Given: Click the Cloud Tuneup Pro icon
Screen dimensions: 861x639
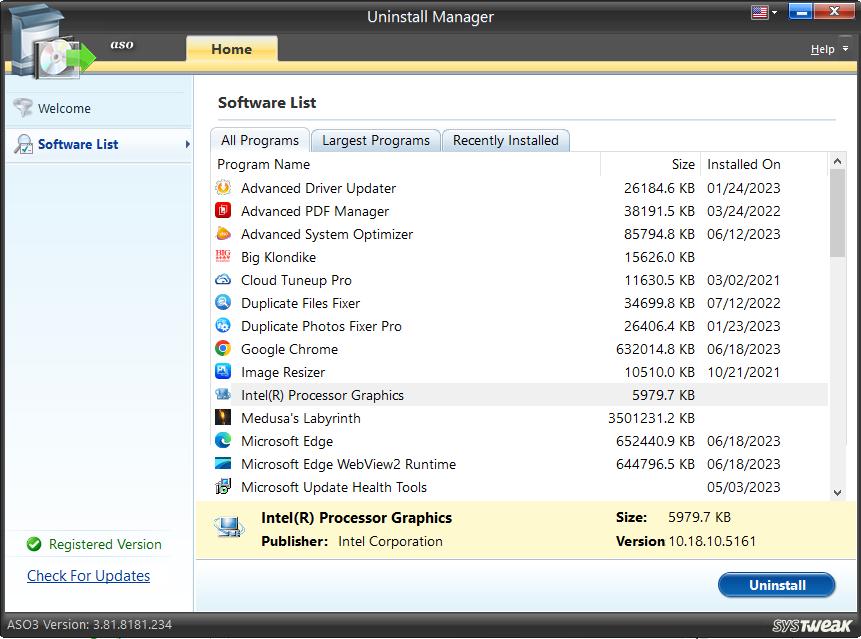Looking at the screenshot, I should tap(223, 280).
